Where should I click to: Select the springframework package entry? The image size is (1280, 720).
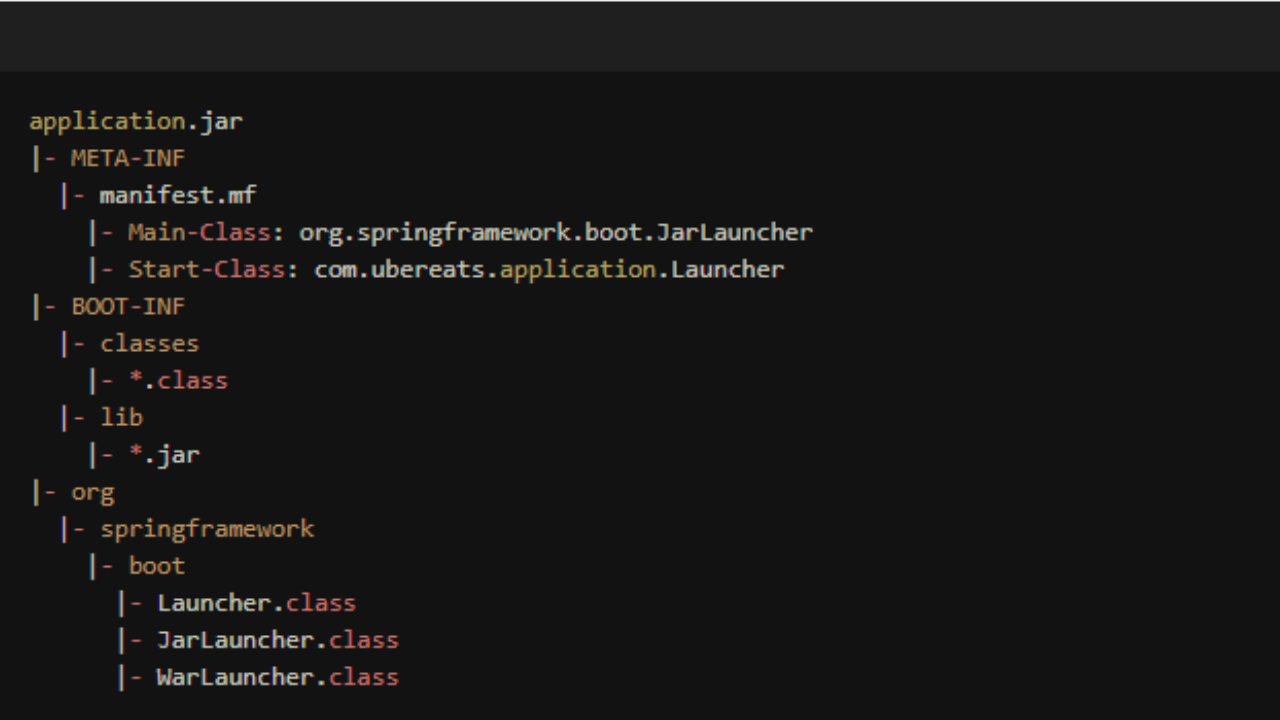click(207, 528)
